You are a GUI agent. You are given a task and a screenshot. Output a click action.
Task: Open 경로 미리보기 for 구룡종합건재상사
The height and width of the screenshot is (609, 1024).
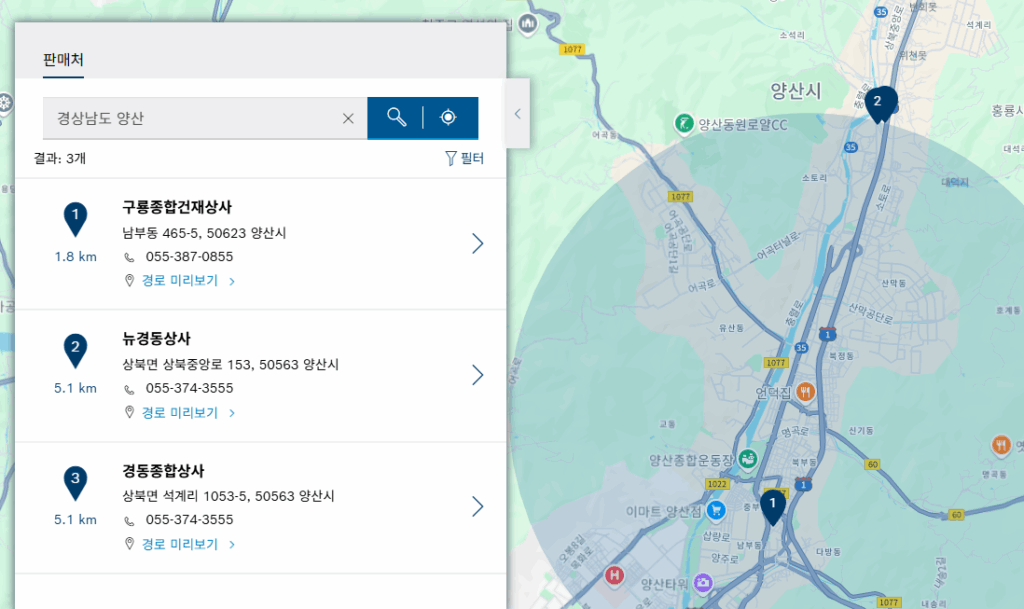point(180,281)
